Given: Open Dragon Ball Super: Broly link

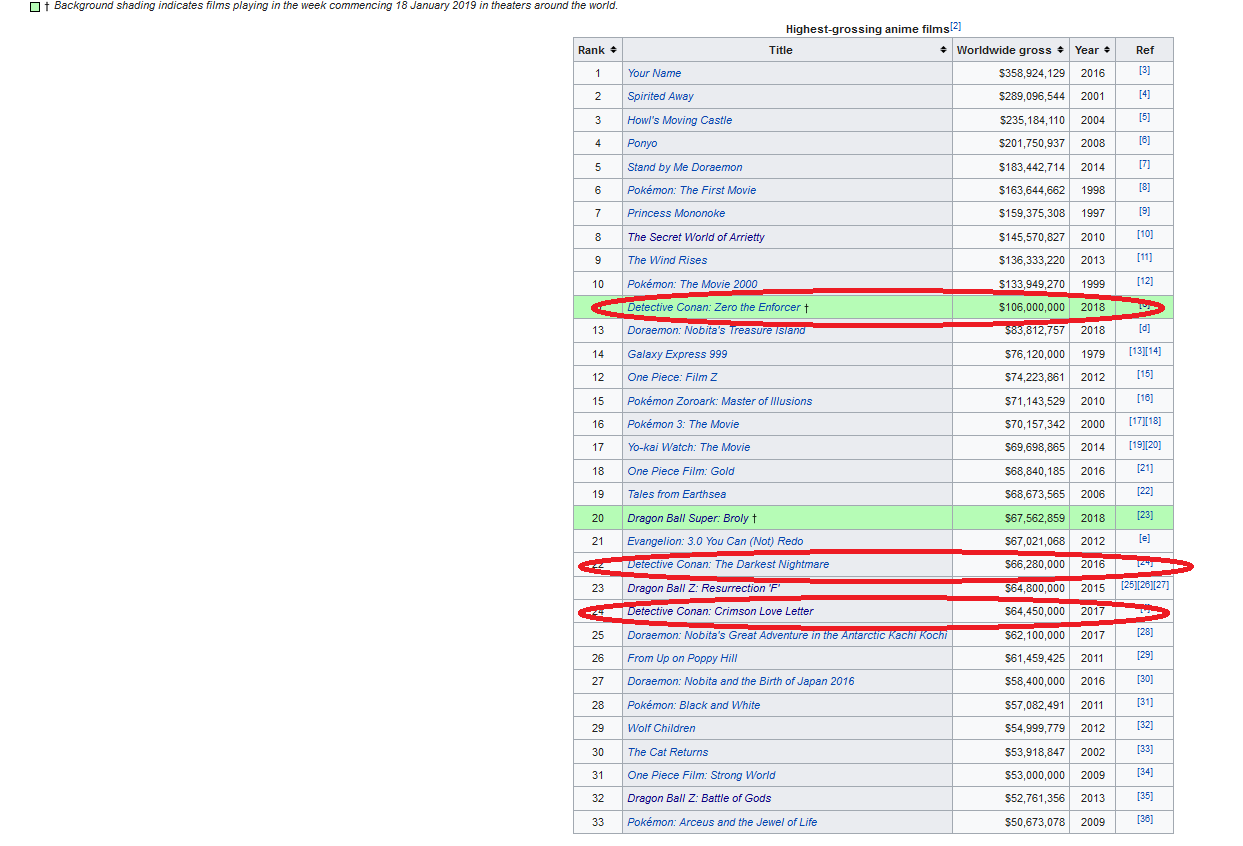Looking at the screenshot, I should pyautogui.click(x=687, y=518).
